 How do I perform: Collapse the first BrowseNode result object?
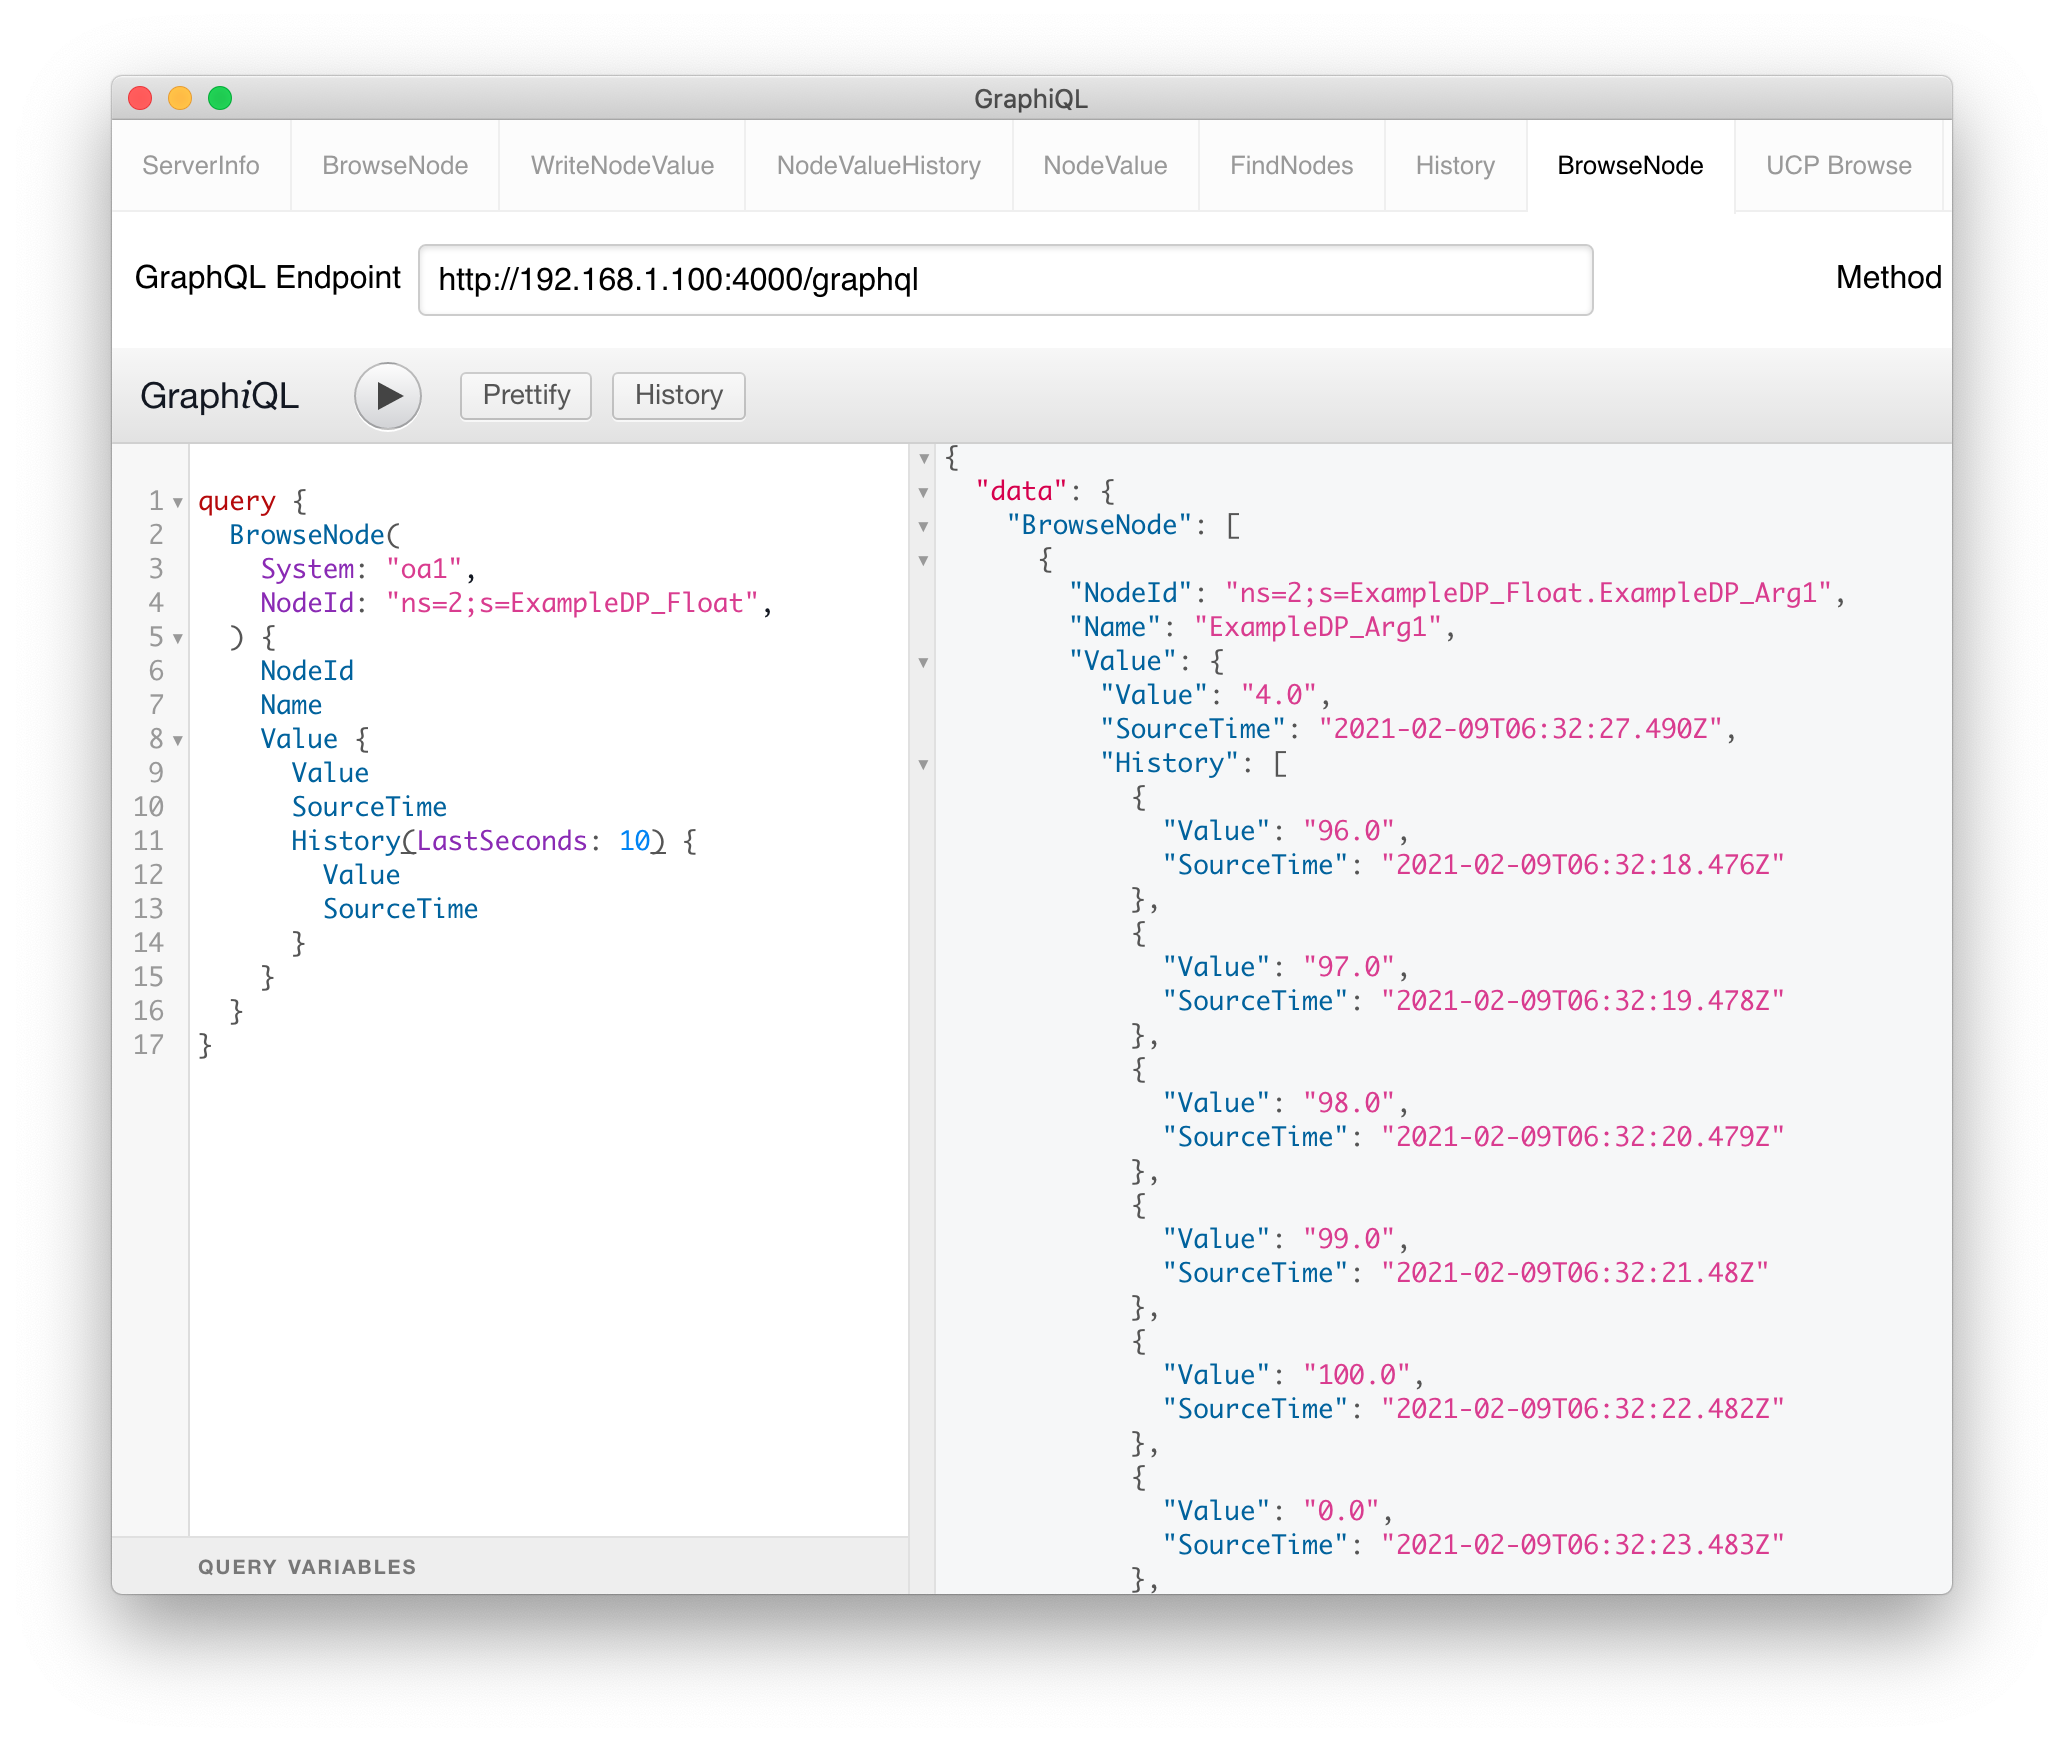(x=924, y=561)
